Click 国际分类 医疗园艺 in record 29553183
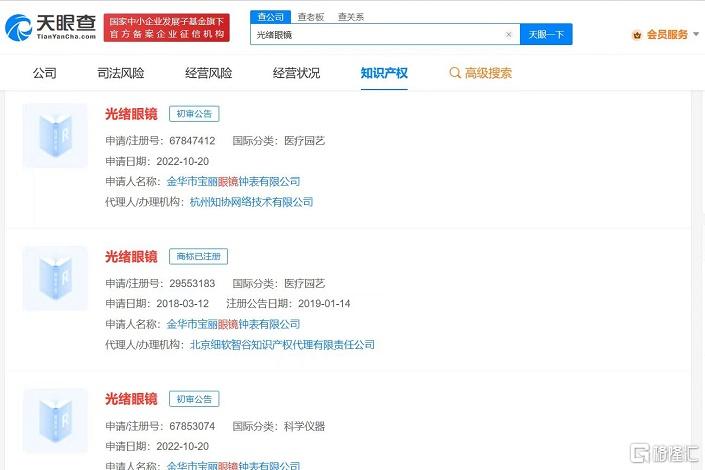 coord(279,283)
